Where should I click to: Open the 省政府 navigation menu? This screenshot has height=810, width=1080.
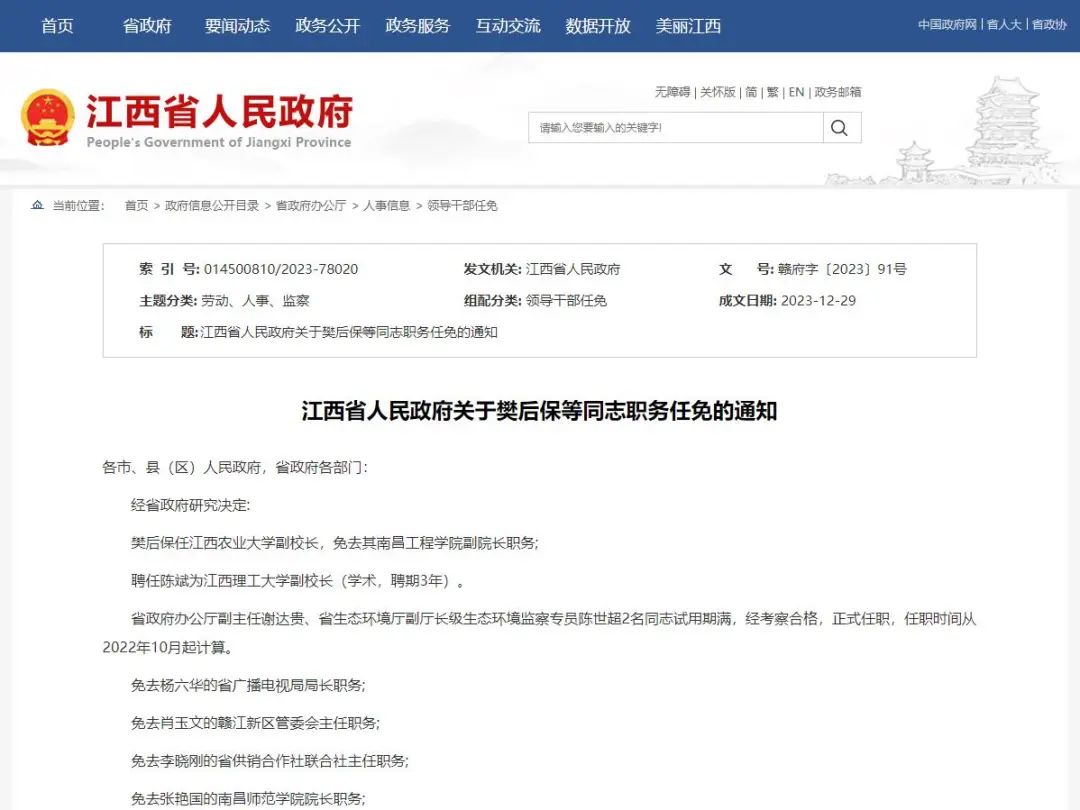[147, 26]
